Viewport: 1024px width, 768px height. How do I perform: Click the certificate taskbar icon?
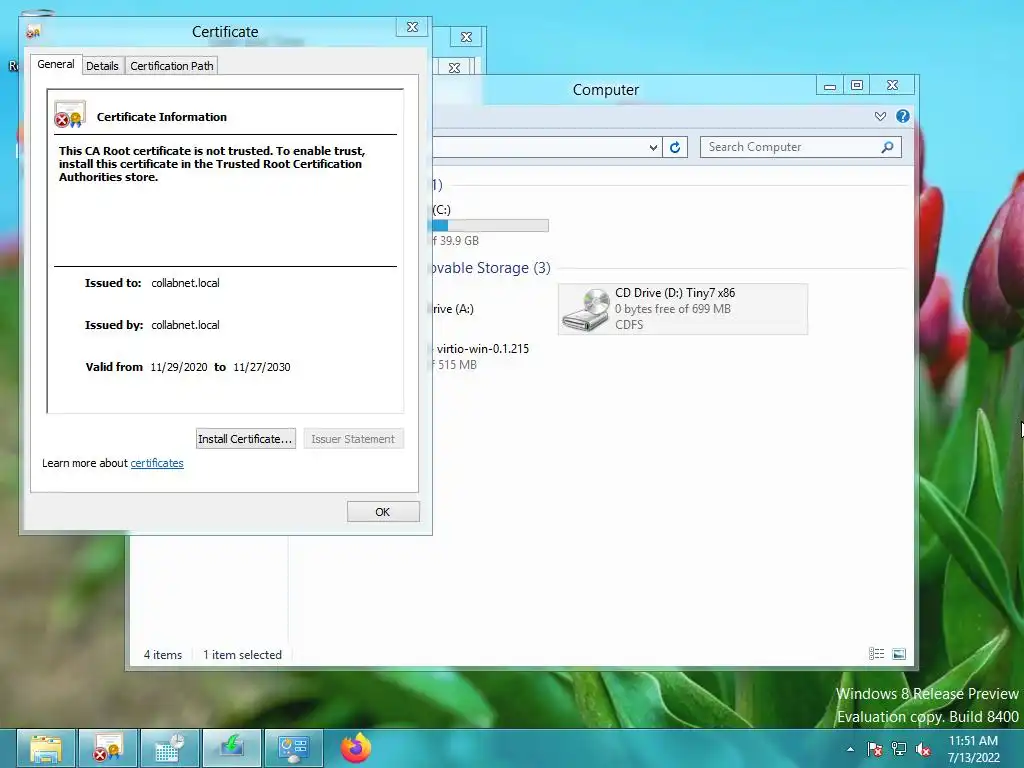click(108, 748)
